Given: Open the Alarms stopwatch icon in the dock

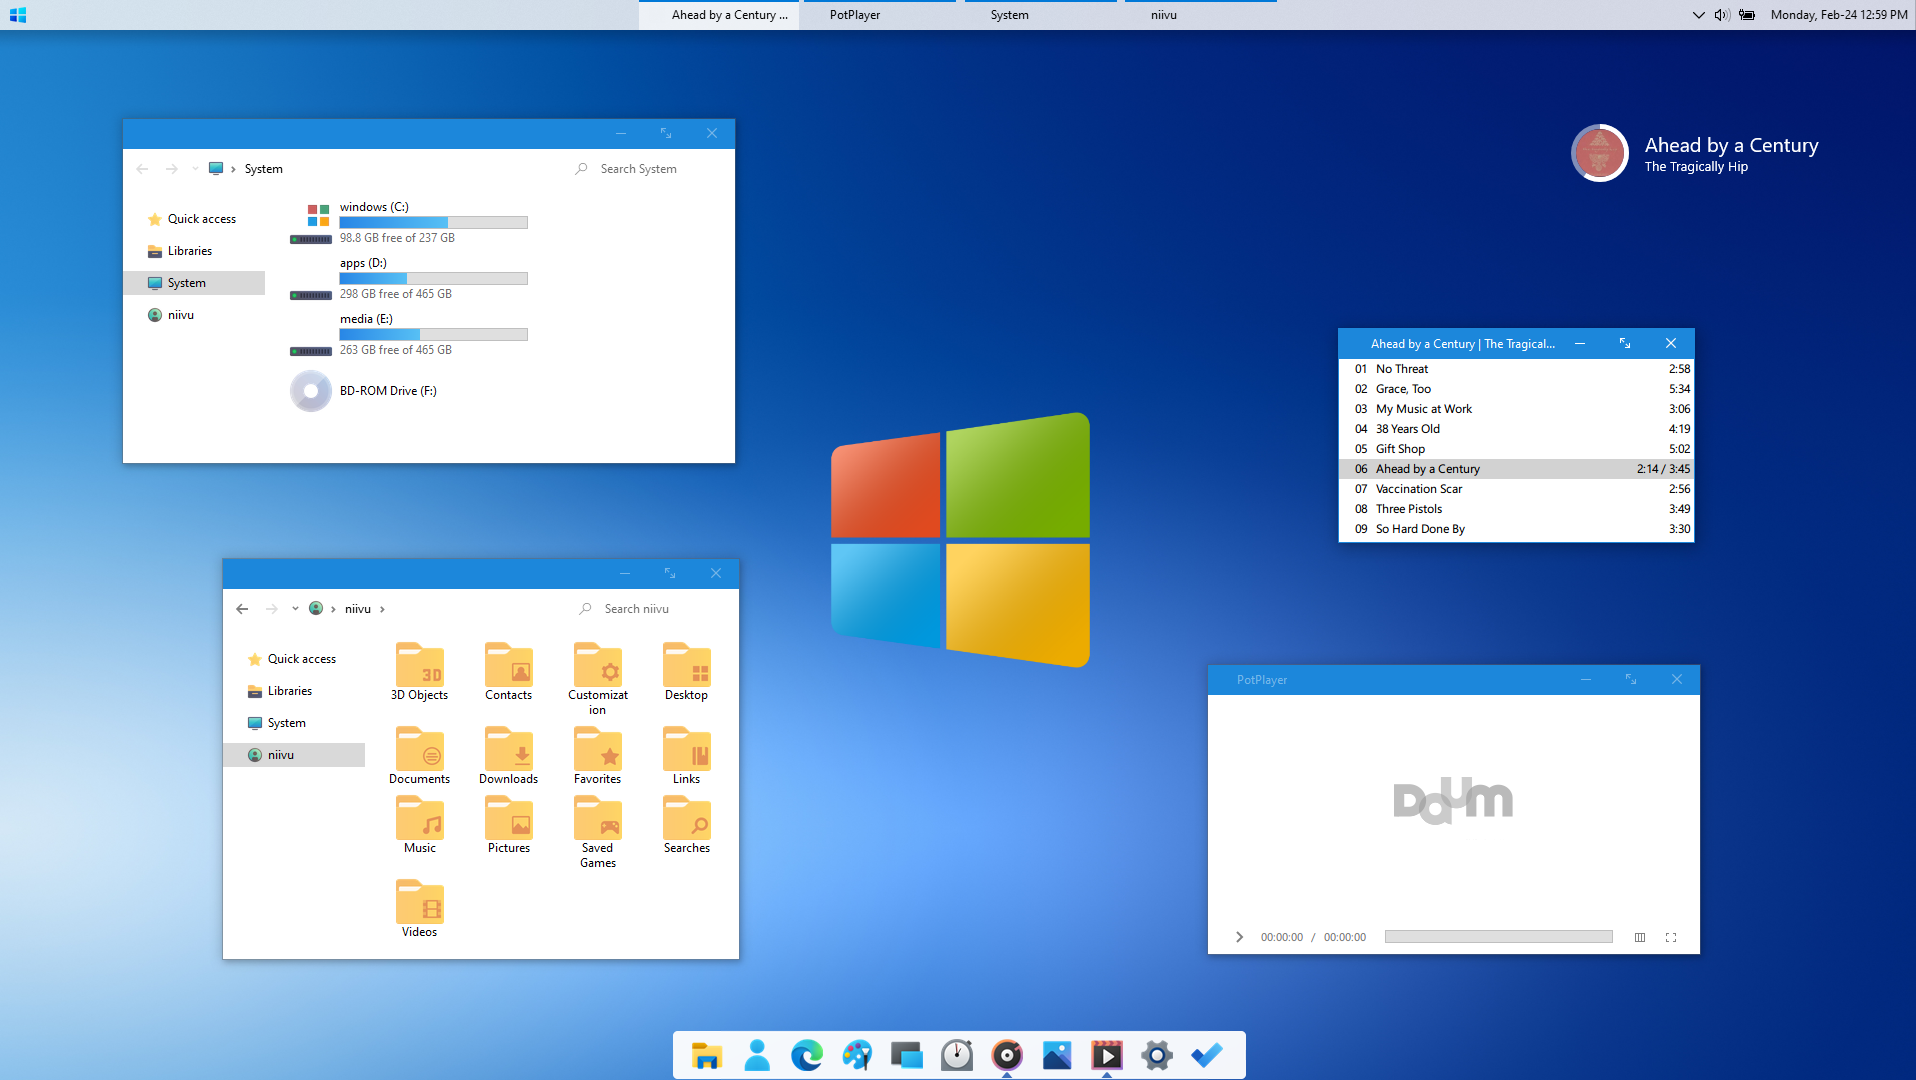Looking at the screenshot, I should pos(957,1055).
